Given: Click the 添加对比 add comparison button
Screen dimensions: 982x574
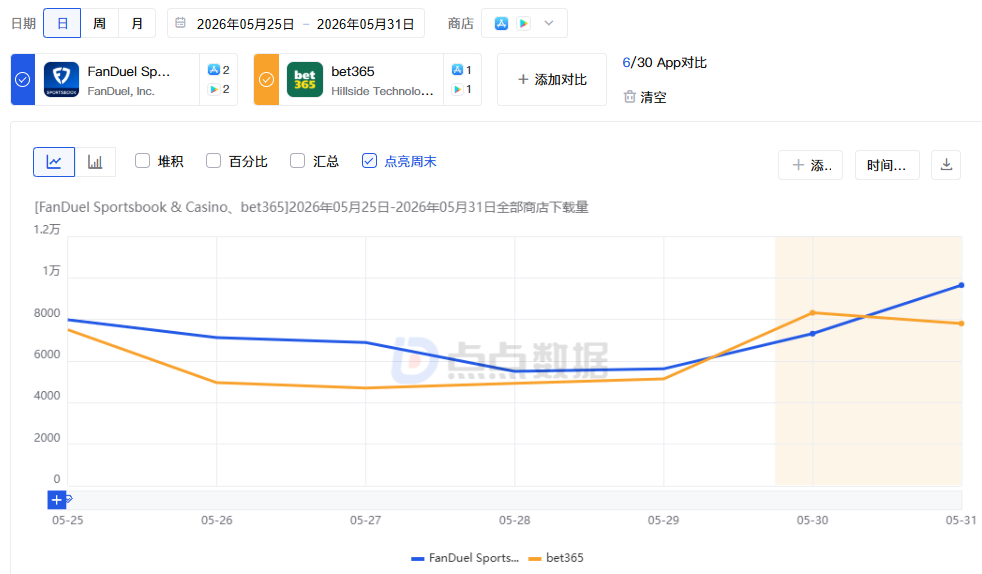Looking at the screenshot, I should [552, 79].
